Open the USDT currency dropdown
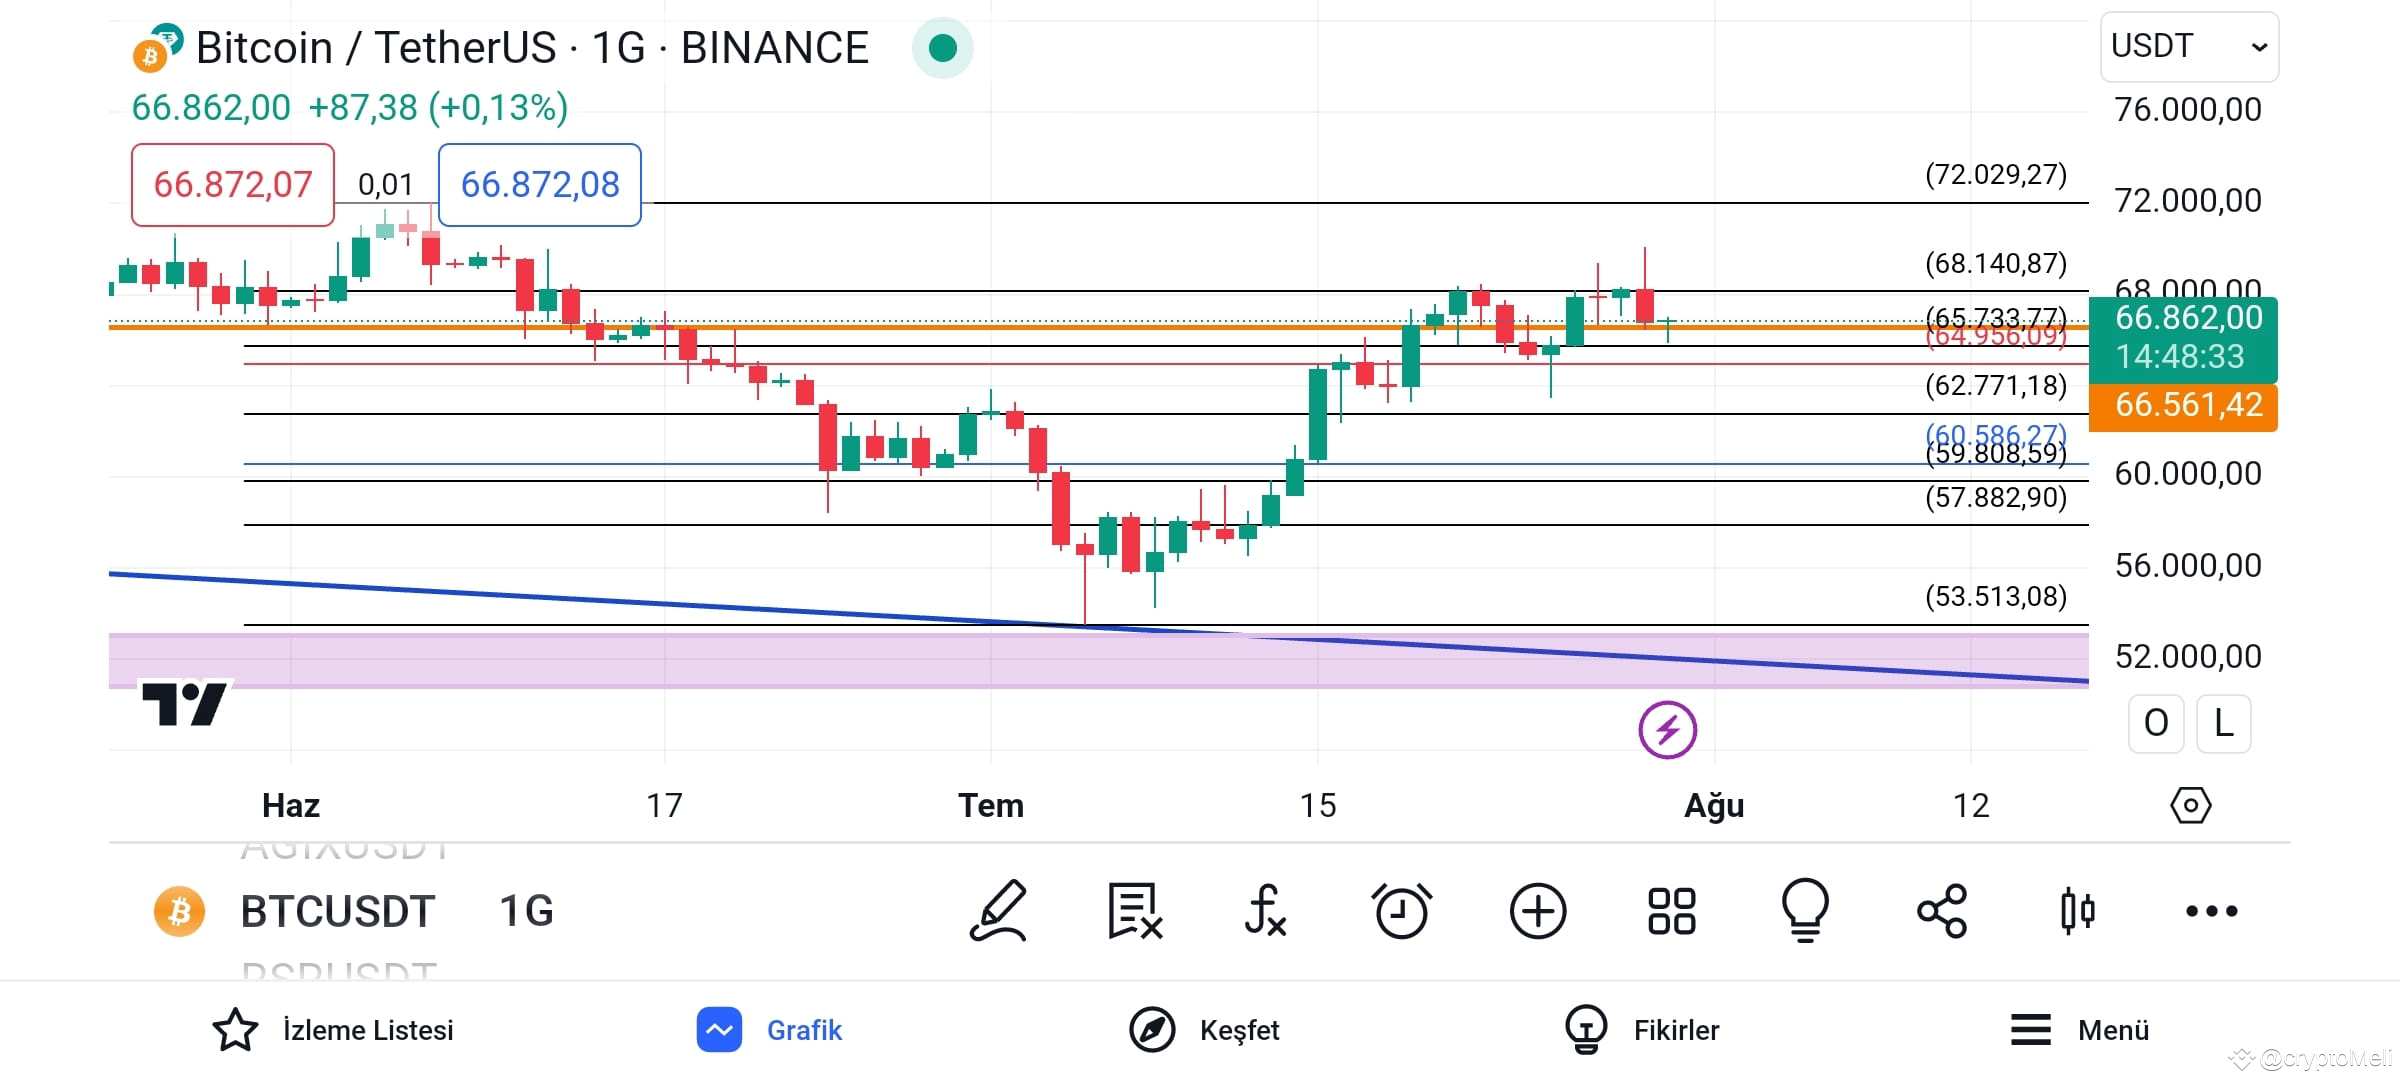The height and width of the screenshot is (1080, 2400). coord(2188,46)
